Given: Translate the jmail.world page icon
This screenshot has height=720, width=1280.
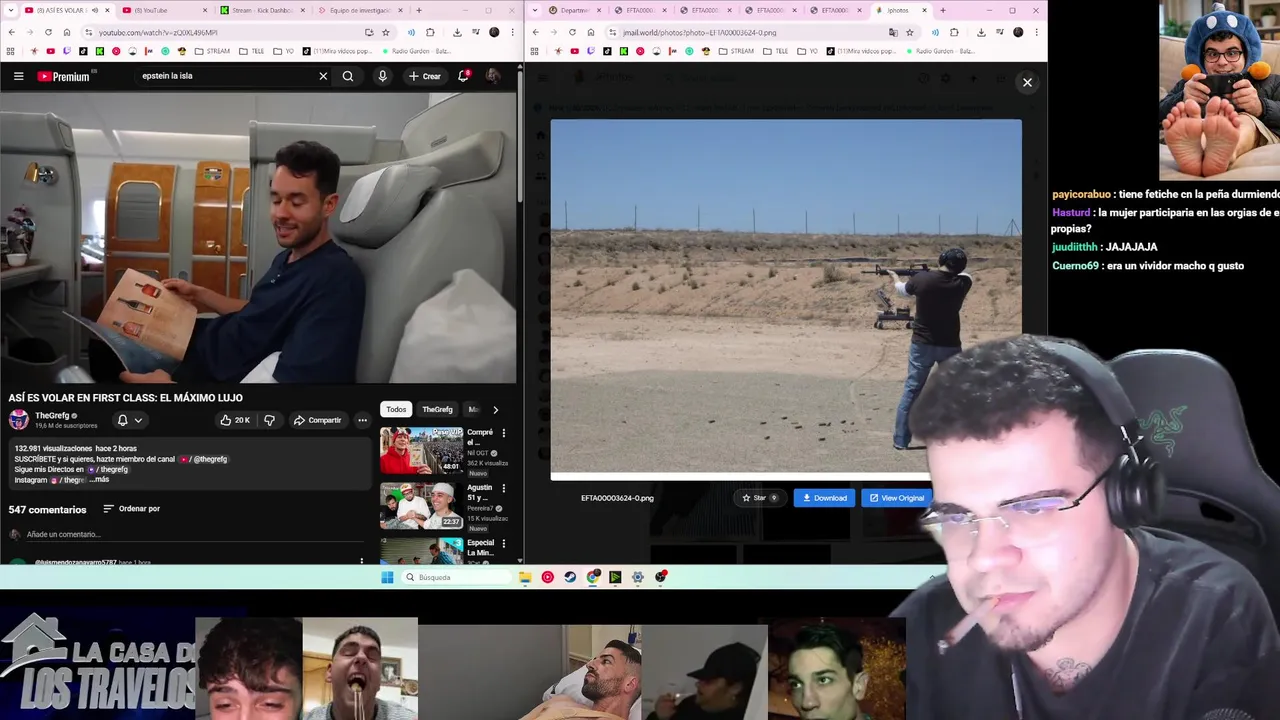Looking at the screenshot, I should coord(893,32).
